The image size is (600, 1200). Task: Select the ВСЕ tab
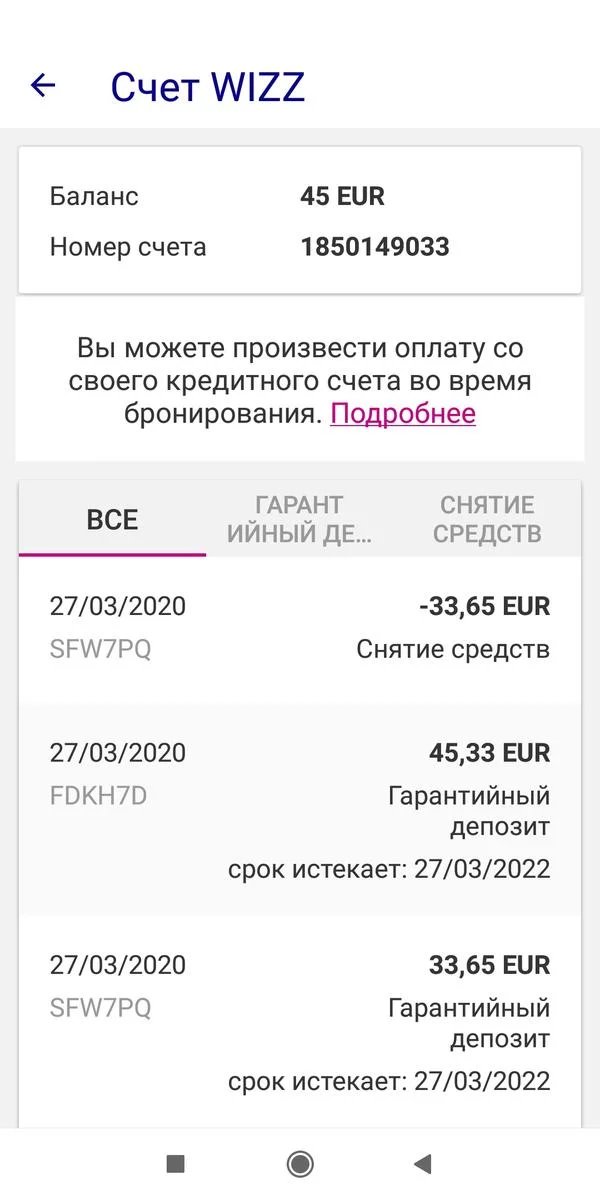coord(112,520)
